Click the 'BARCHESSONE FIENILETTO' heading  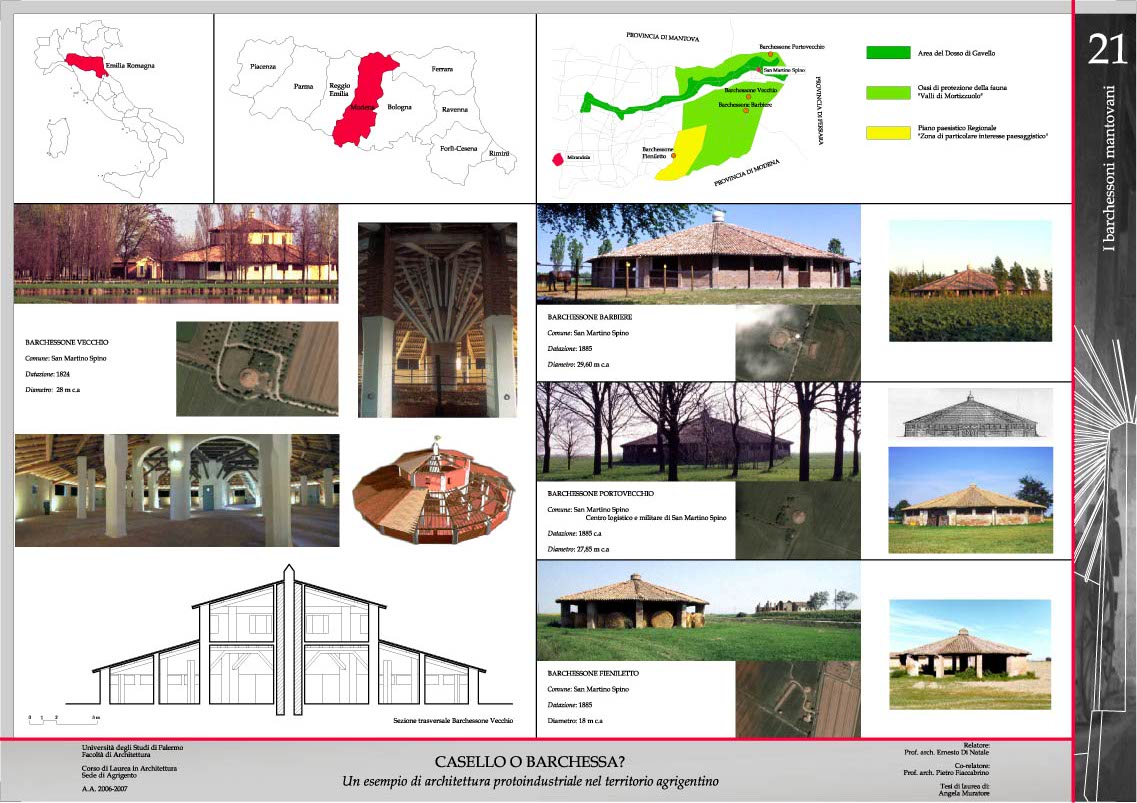(593, 673)
